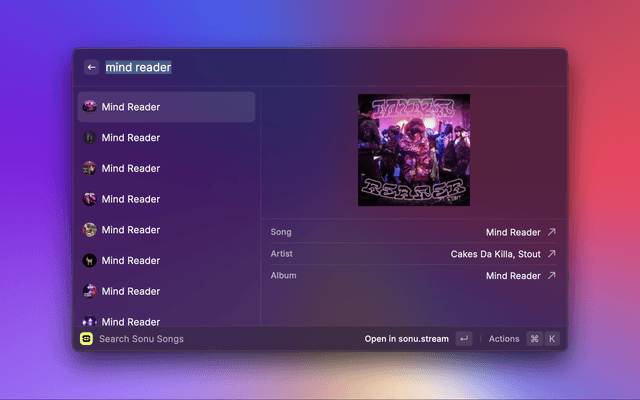Click the Sonu extension icon in footer
640x400 pixels.
[87, 339]
